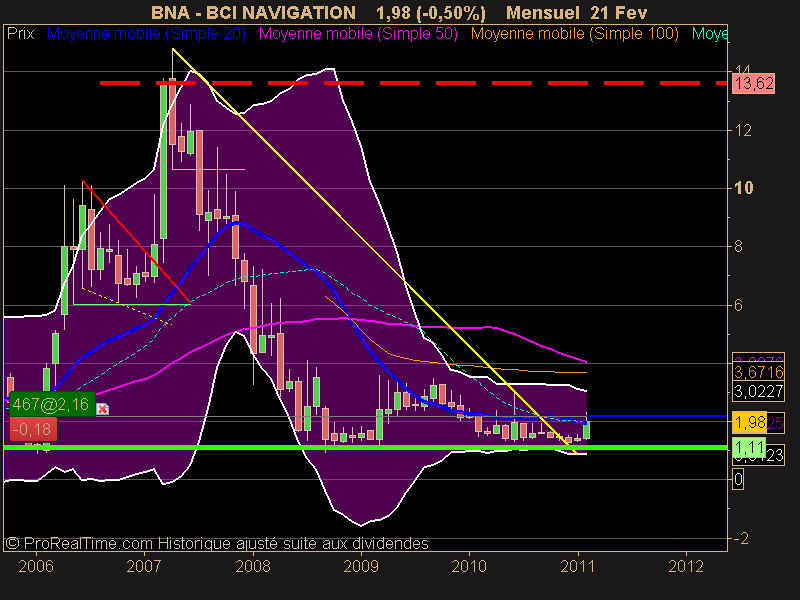800x600 pixels.
Task: Click the 1,98 (-0,50%) quote value
Action: (431, 12)
